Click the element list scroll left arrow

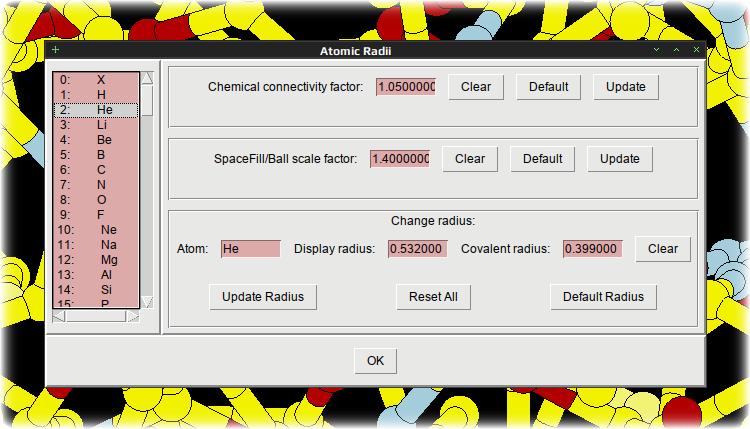[59, 316]
